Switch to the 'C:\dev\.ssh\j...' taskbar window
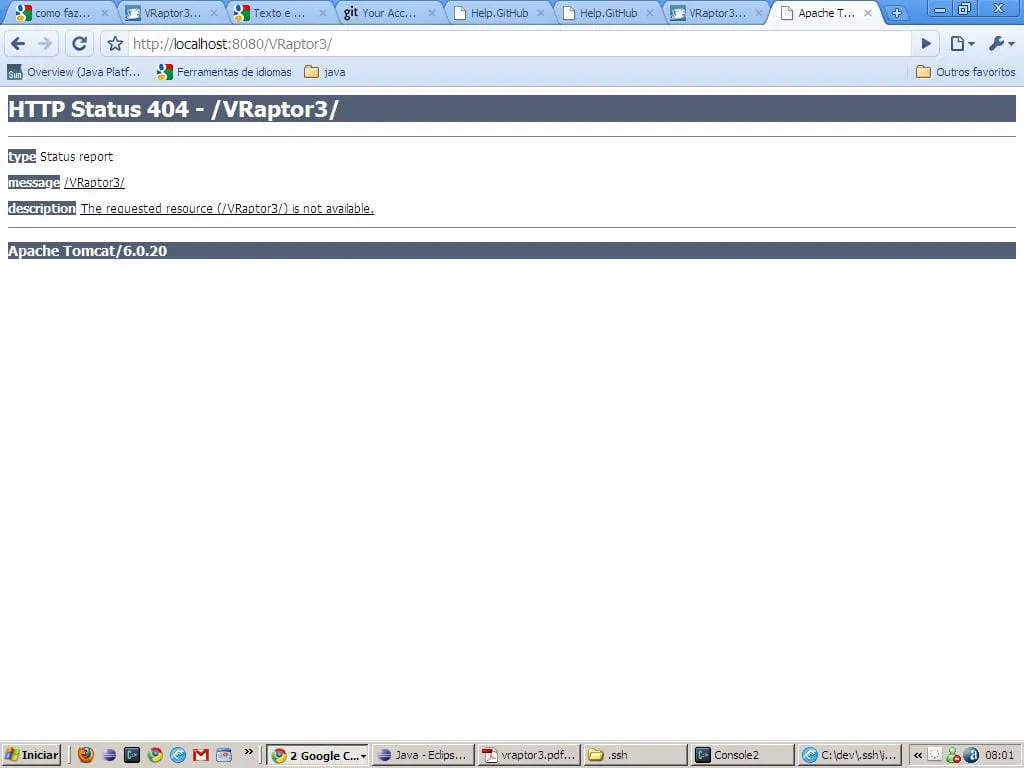Image resolution: width=1024 pixels, height=768 pixels. (849, 755)
